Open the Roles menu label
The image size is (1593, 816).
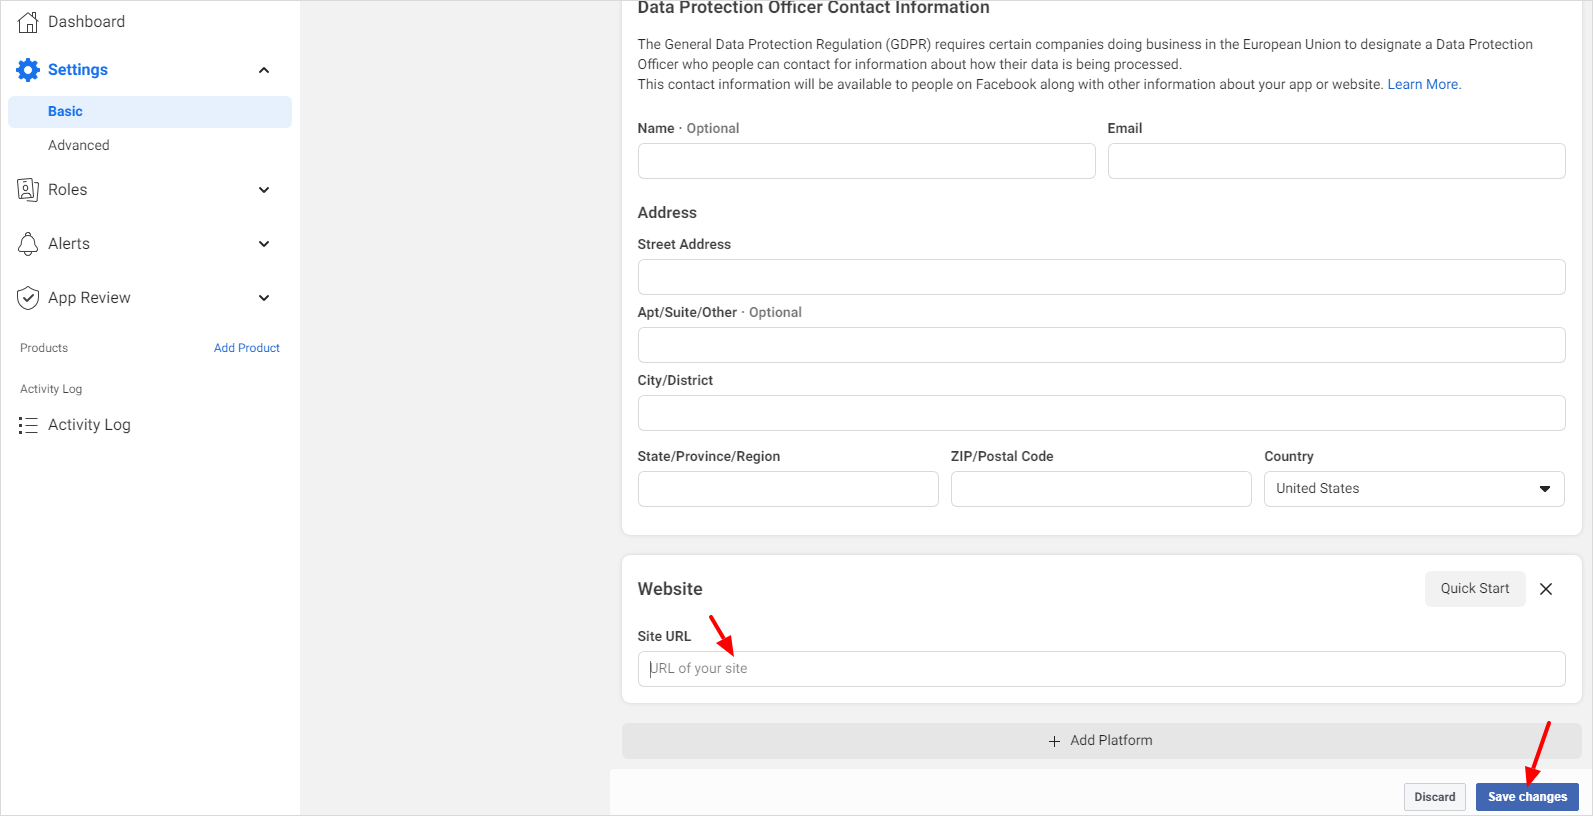[x=68, y=190]
